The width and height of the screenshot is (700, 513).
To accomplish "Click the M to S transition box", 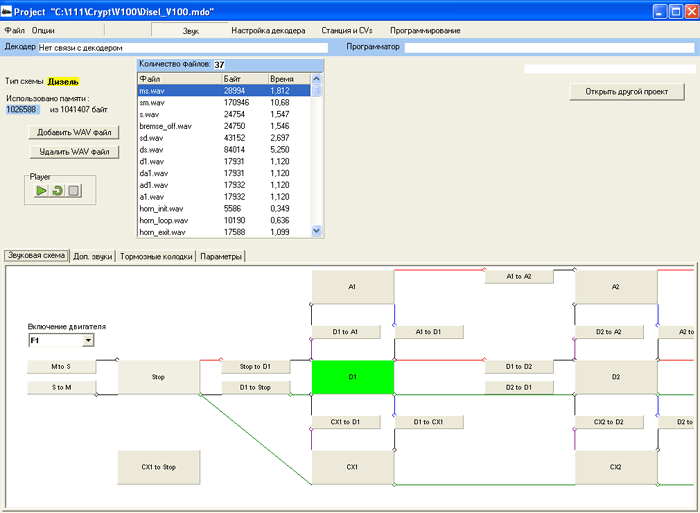I will click(x=62, y=367).
